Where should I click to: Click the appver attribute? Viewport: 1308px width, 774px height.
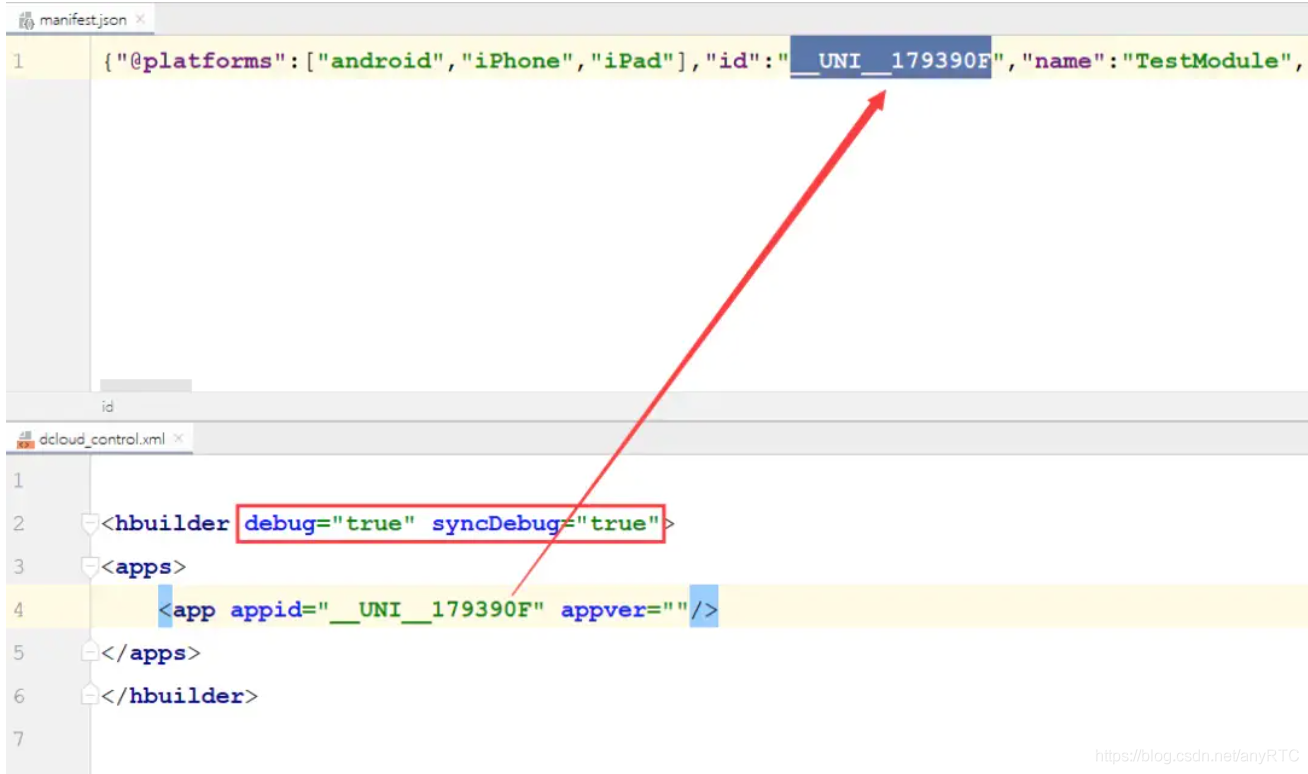(x=624, y=610)
